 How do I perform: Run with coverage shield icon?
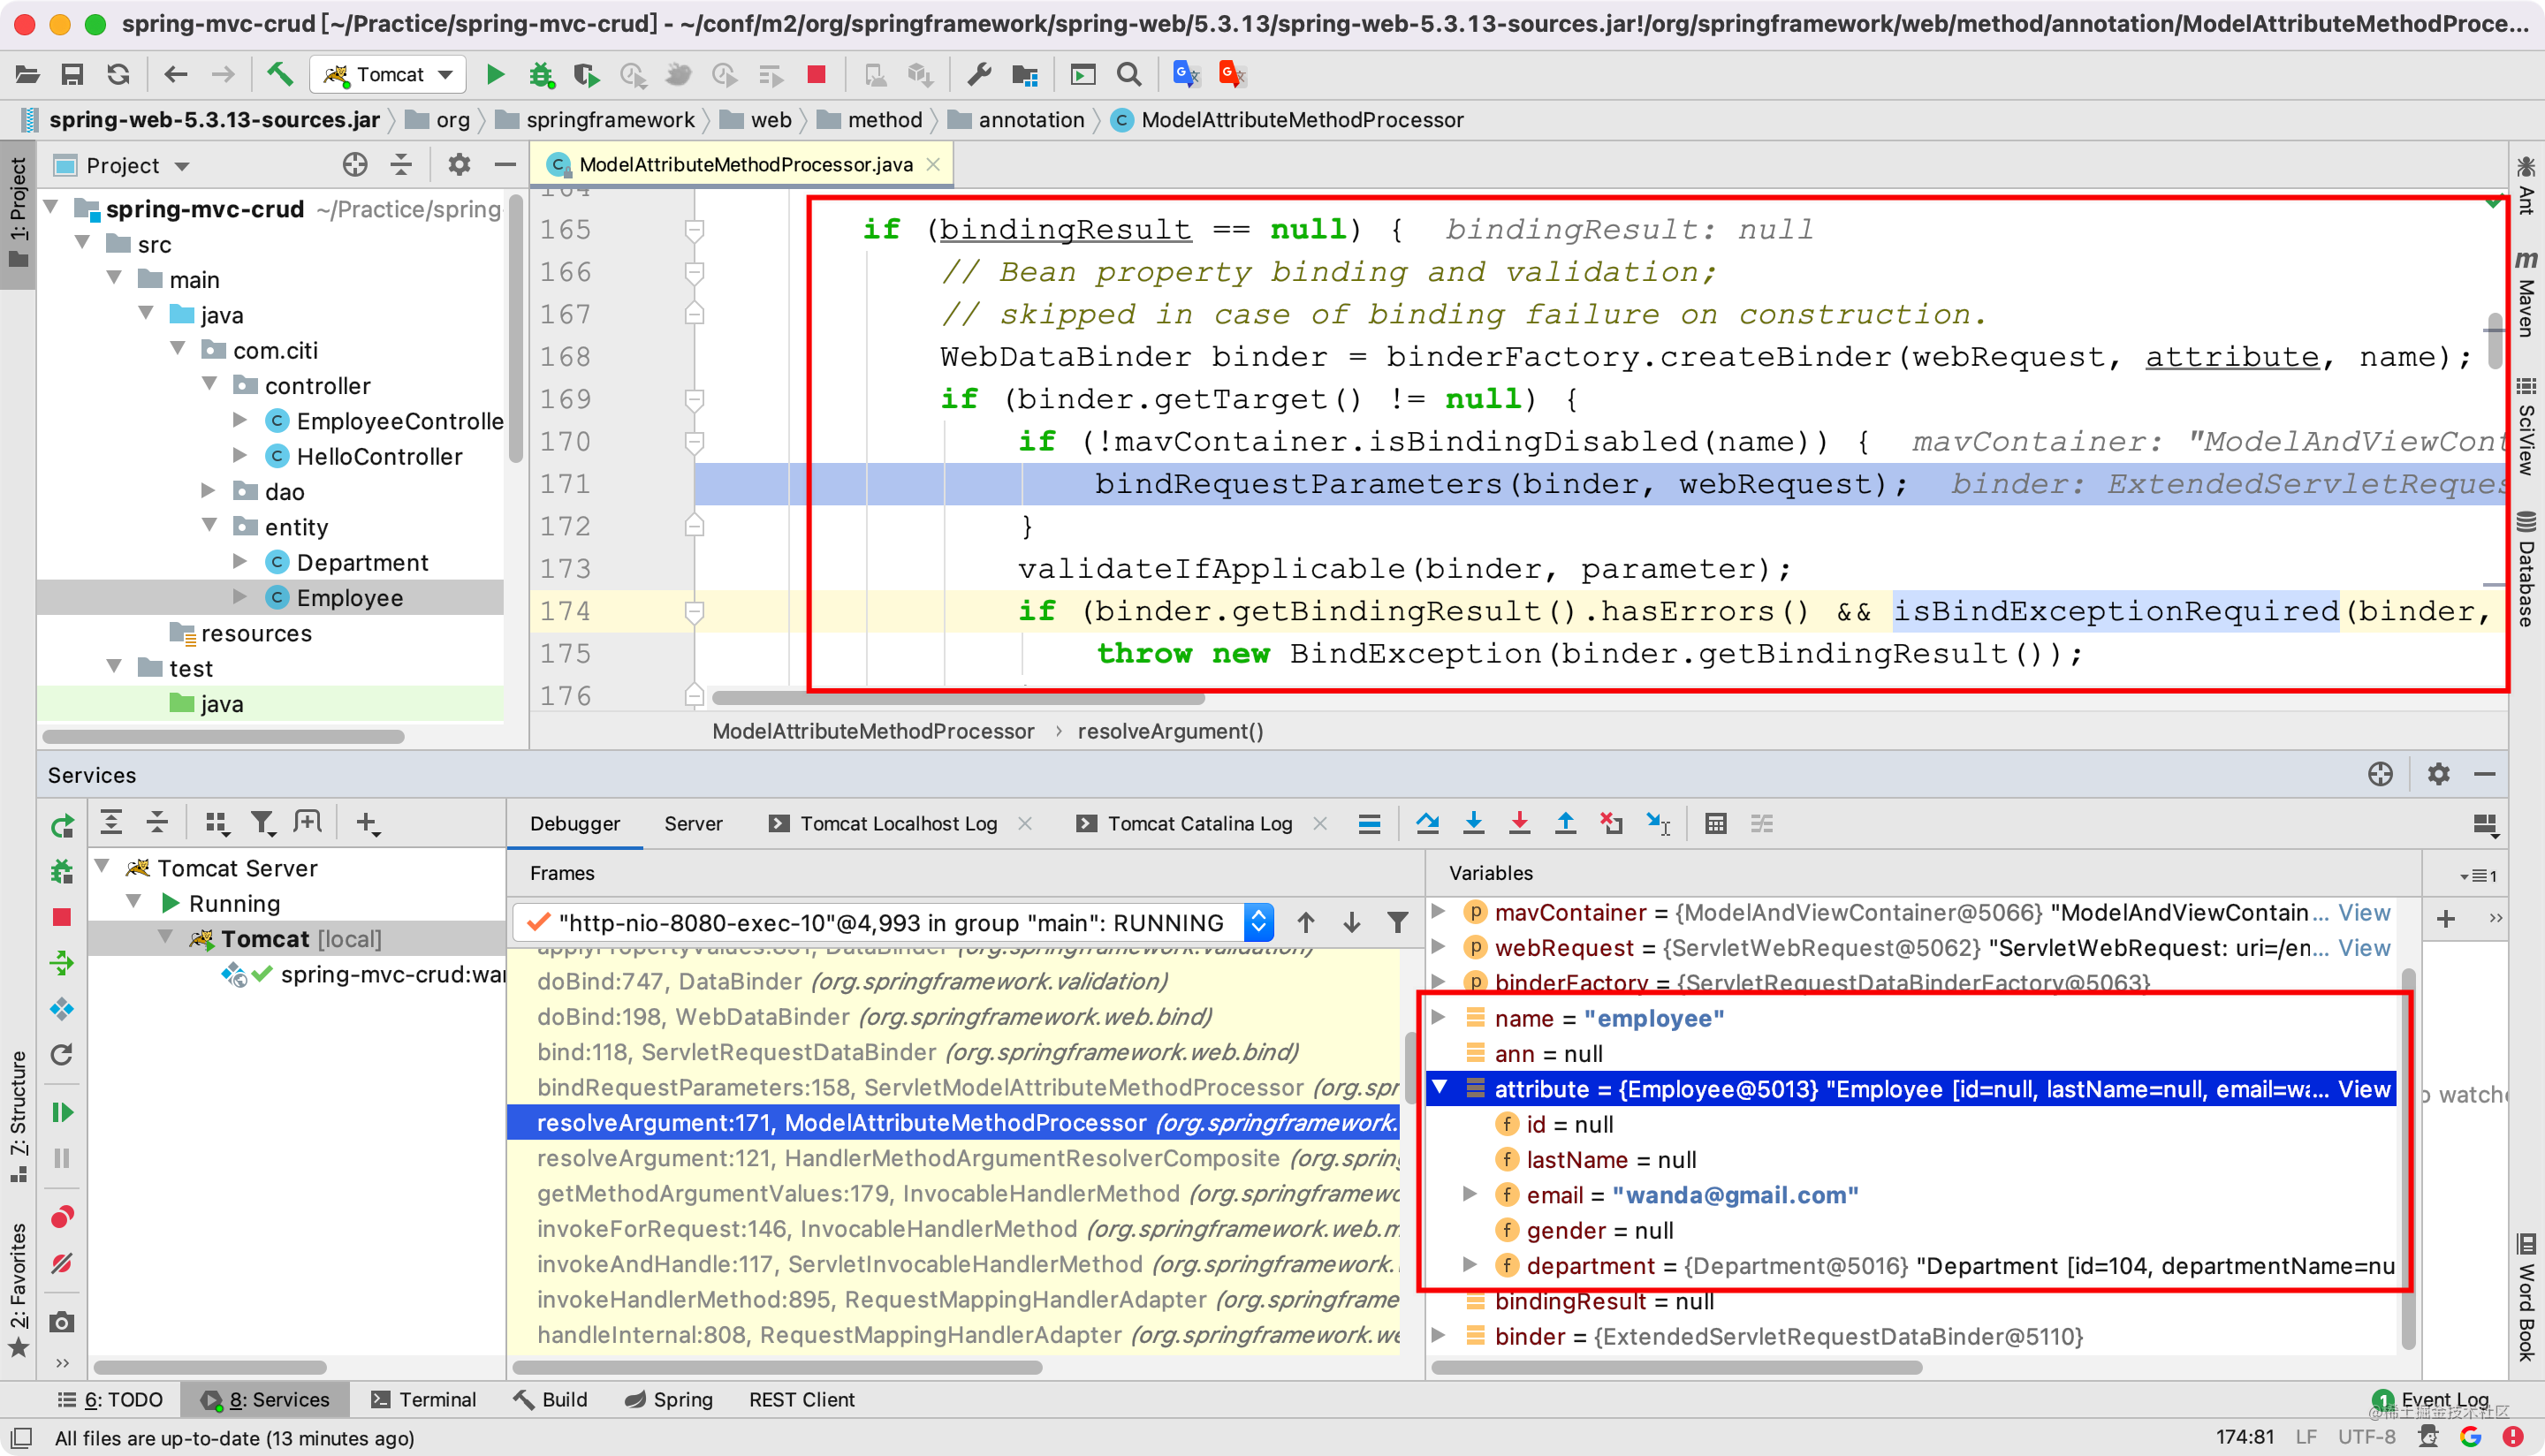point(586,74)
